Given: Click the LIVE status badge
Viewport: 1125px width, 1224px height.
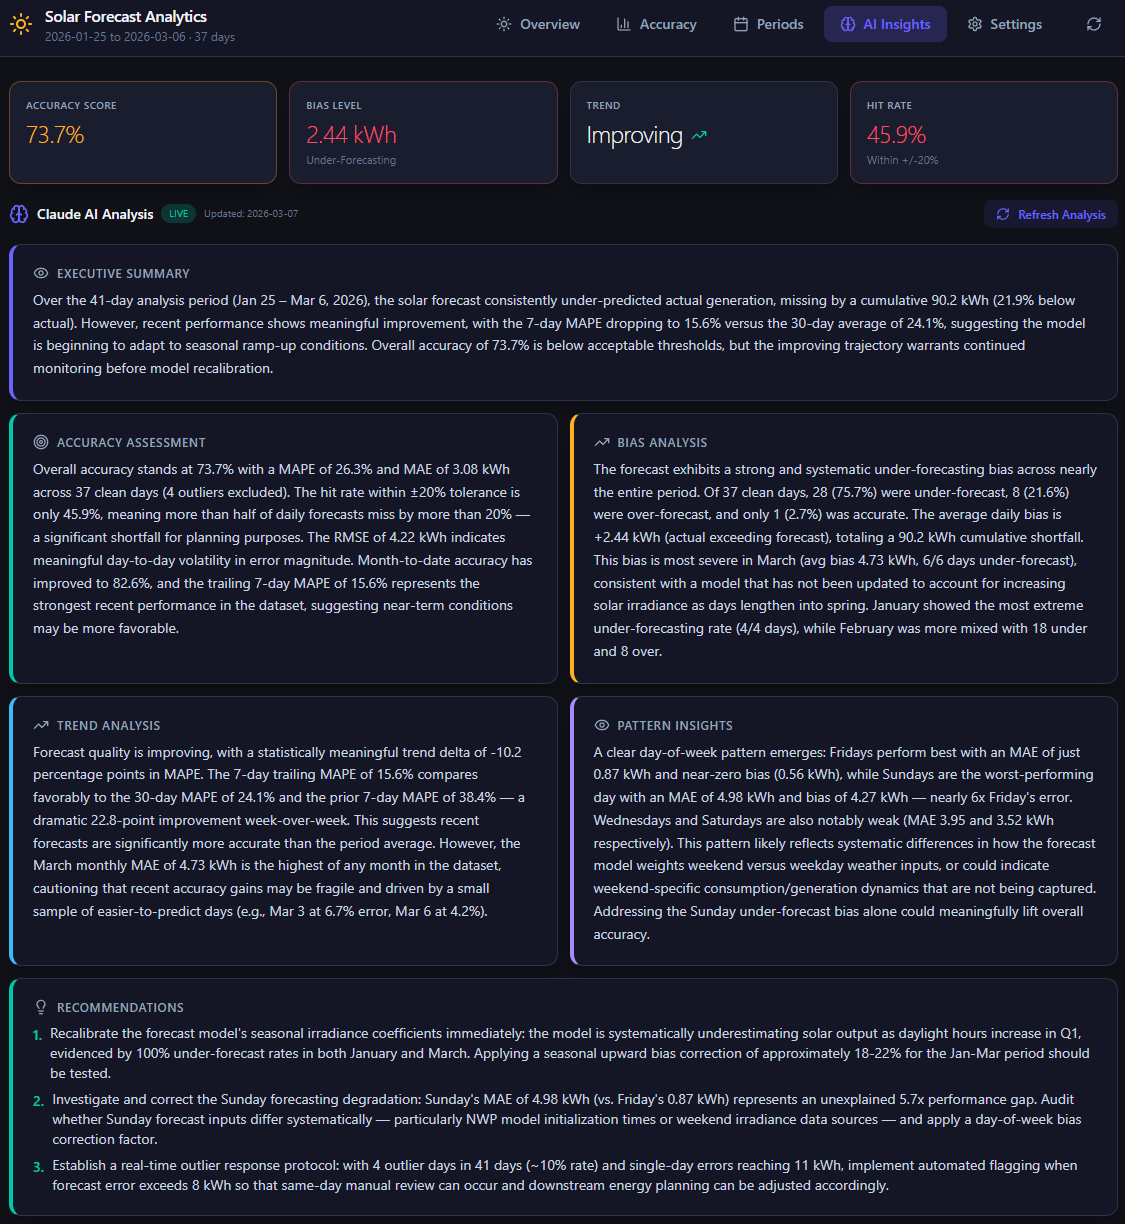Looking at the screenshot, I should pos(178,214).
